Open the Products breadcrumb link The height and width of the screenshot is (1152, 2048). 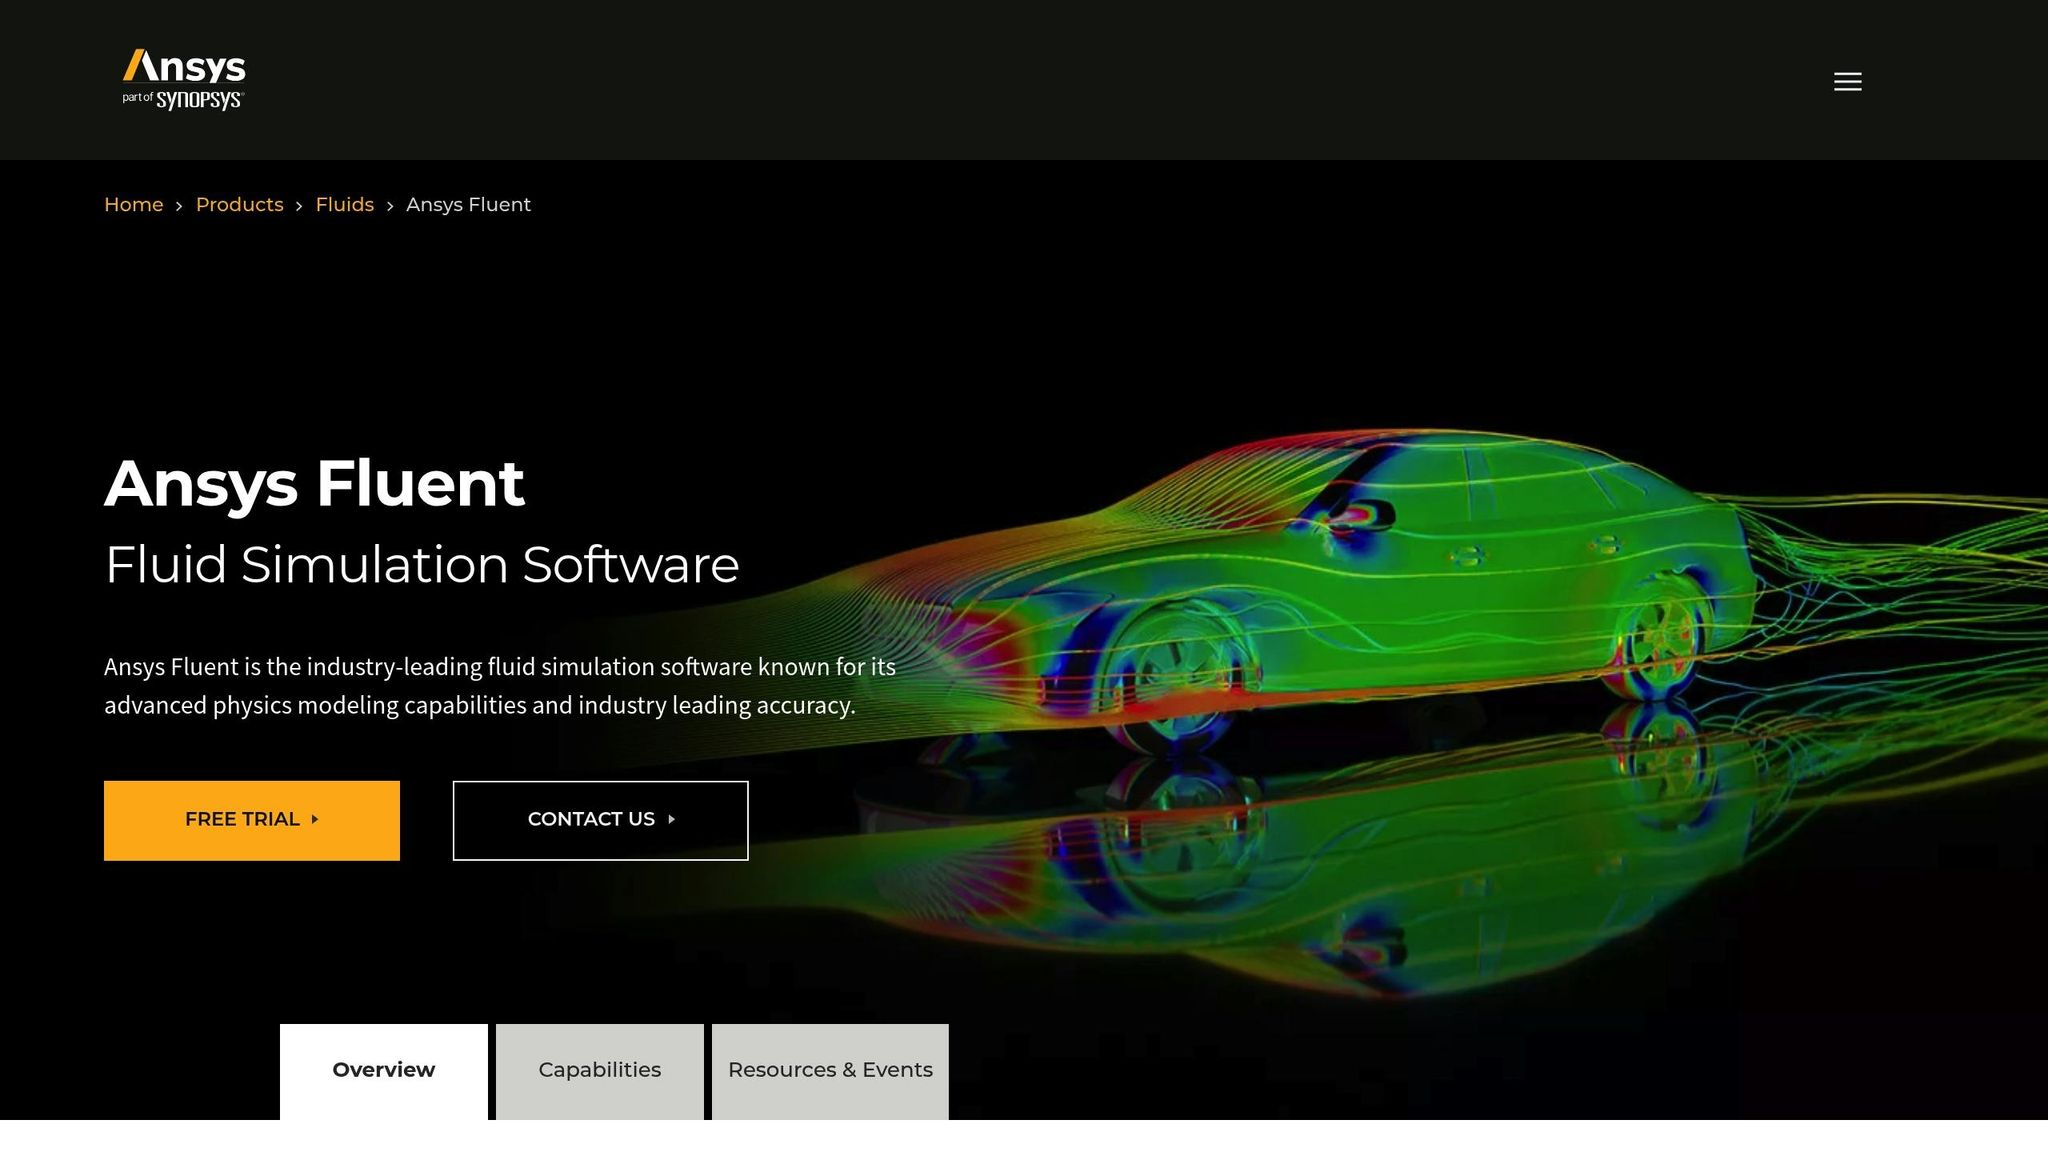239,204
